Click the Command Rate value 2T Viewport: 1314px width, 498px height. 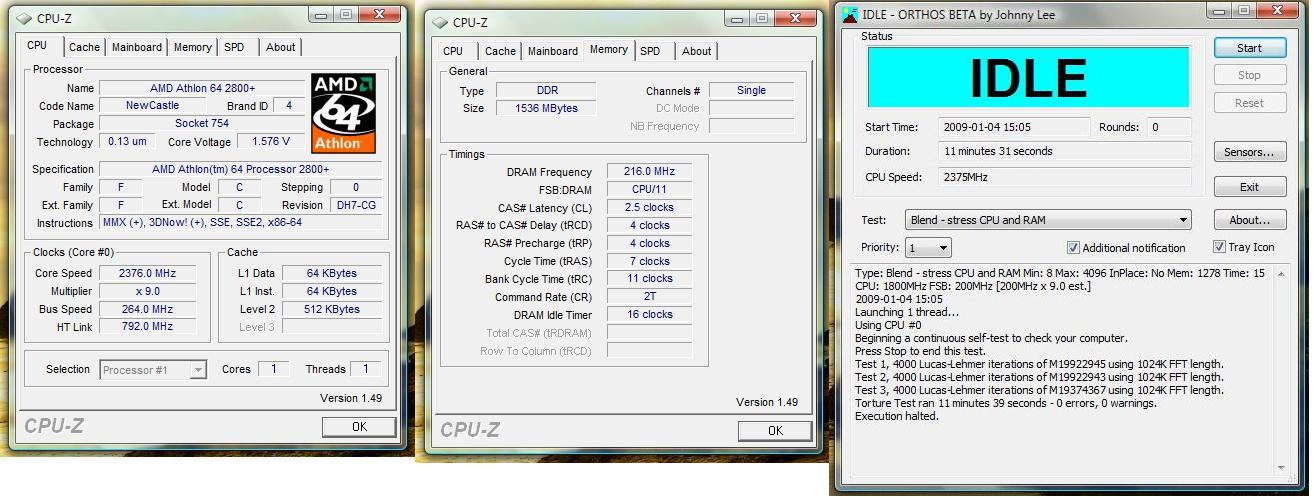(649, 297)
